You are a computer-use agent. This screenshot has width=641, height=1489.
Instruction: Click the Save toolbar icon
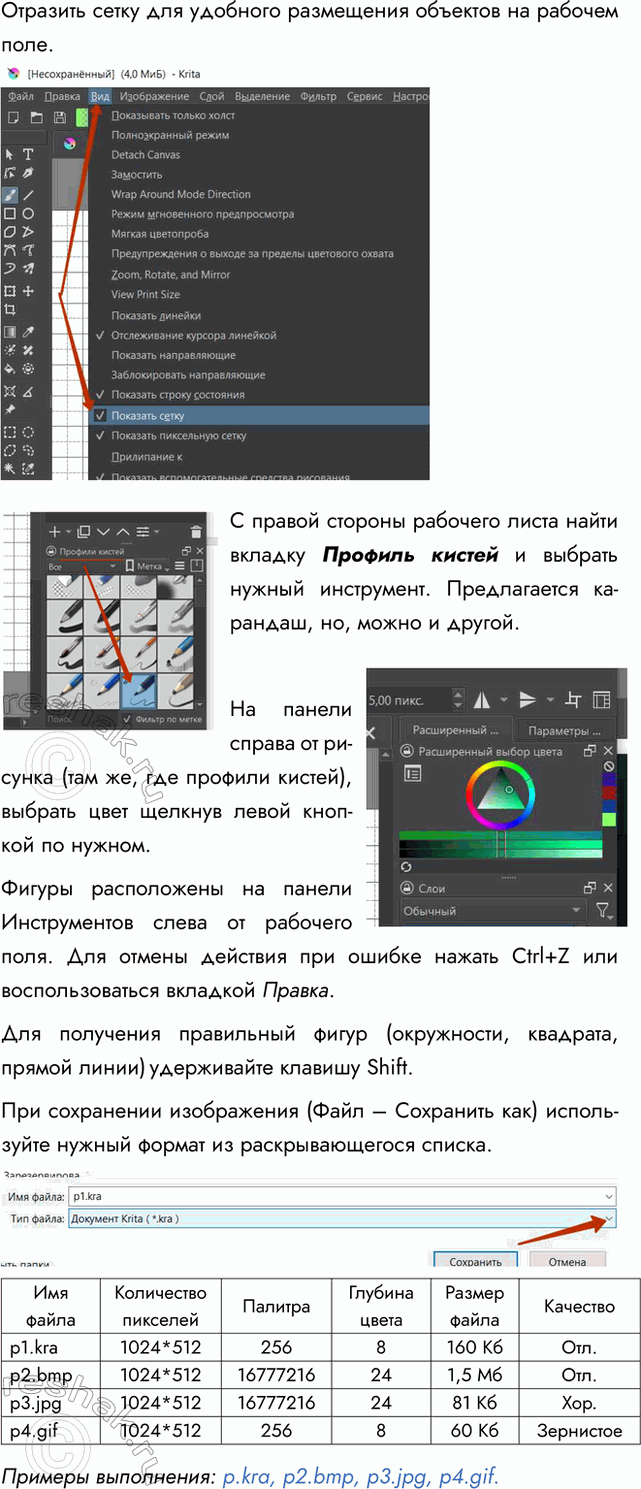tap(60, 118)
